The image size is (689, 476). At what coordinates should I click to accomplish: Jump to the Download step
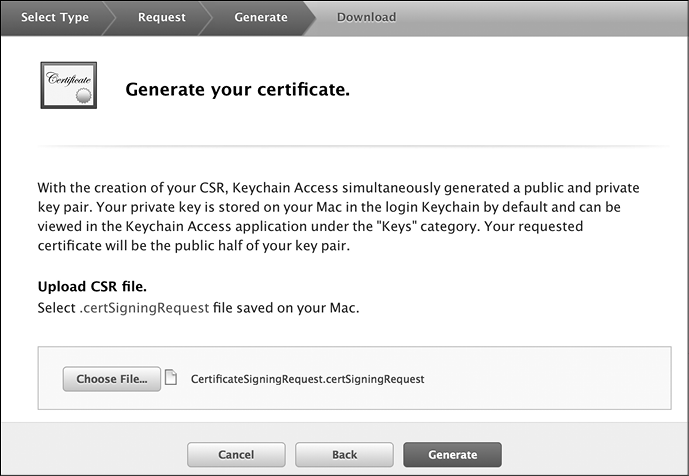click(x=366, y=17)
